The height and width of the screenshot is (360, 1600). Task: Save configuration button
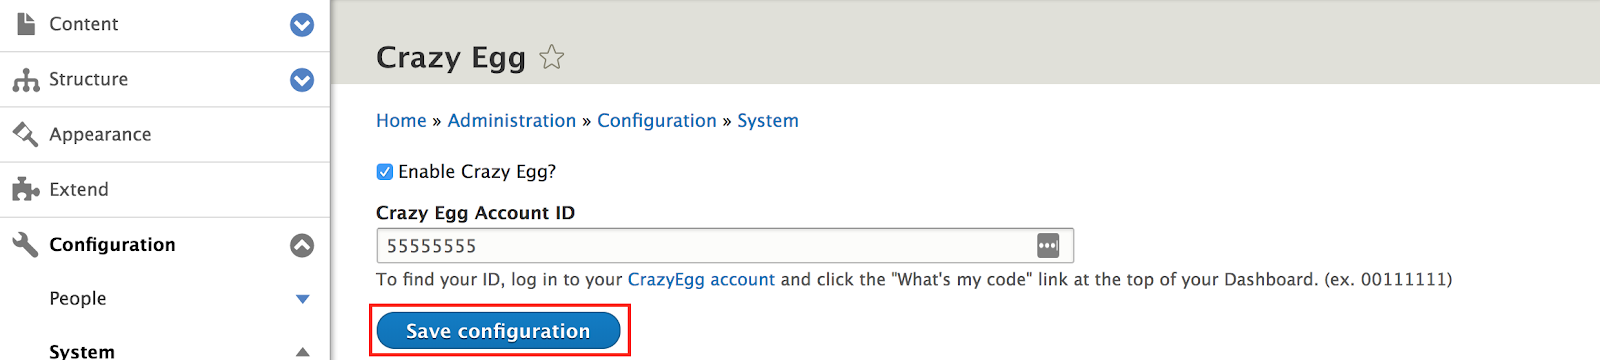coord(498,331)
